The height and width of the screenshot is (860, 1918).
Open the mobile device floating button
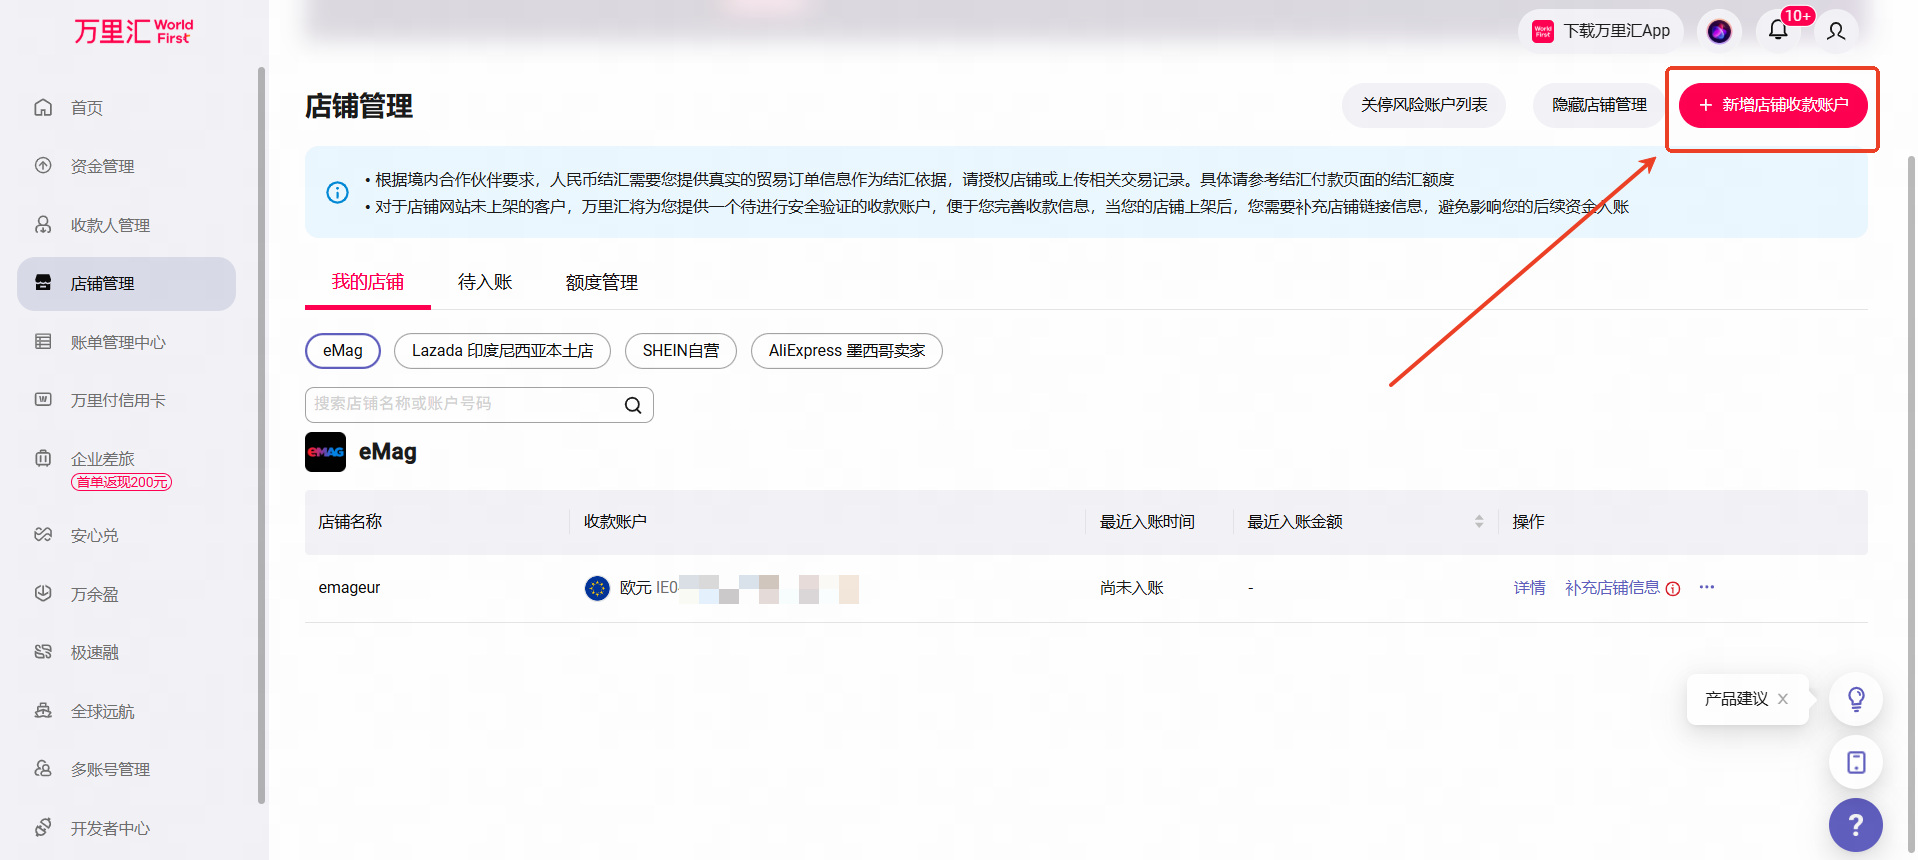click(1856, 763)
